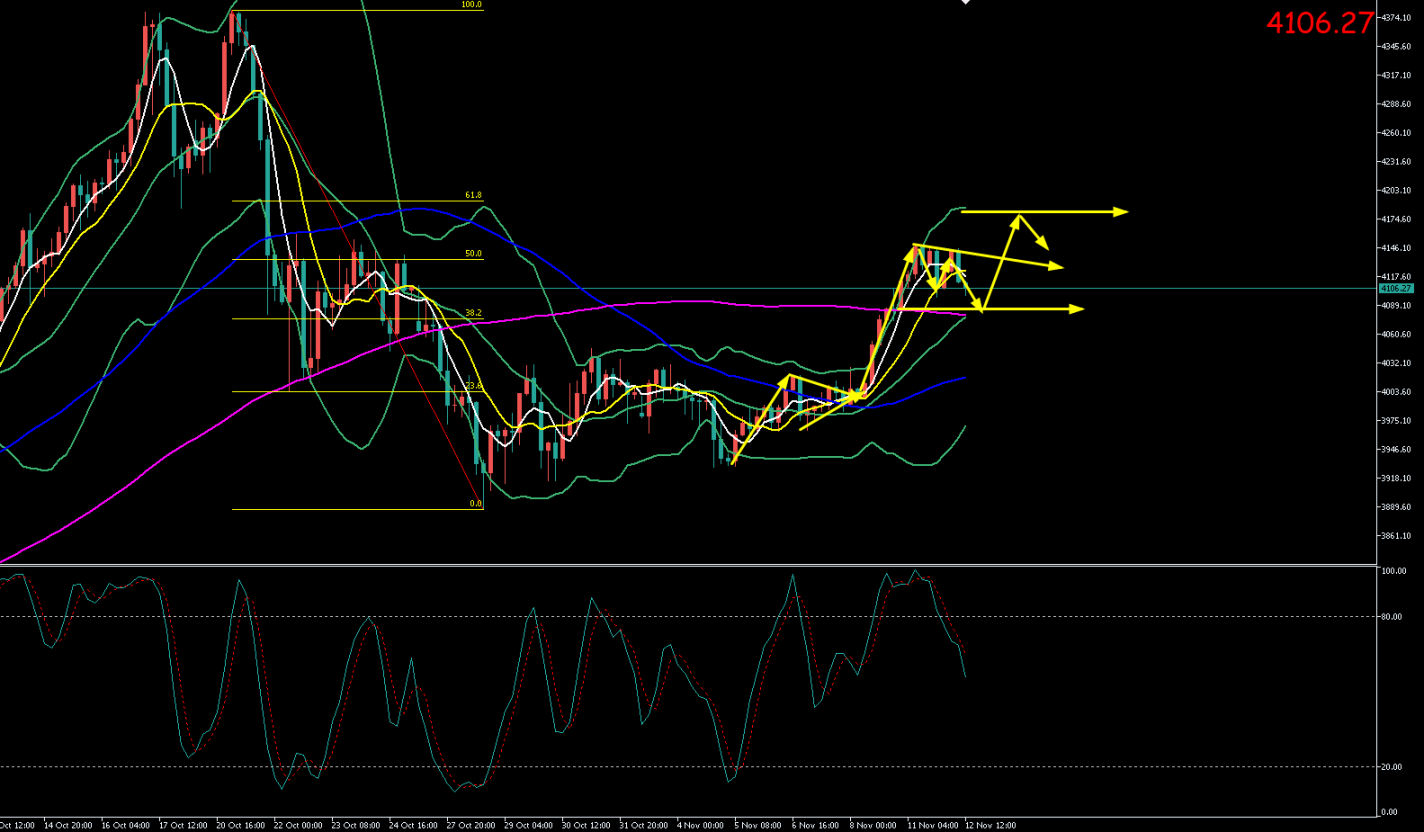Click the 4374.10 price scale label
The height and width of the screenshot is (832, 1424).
[1394, 18]
